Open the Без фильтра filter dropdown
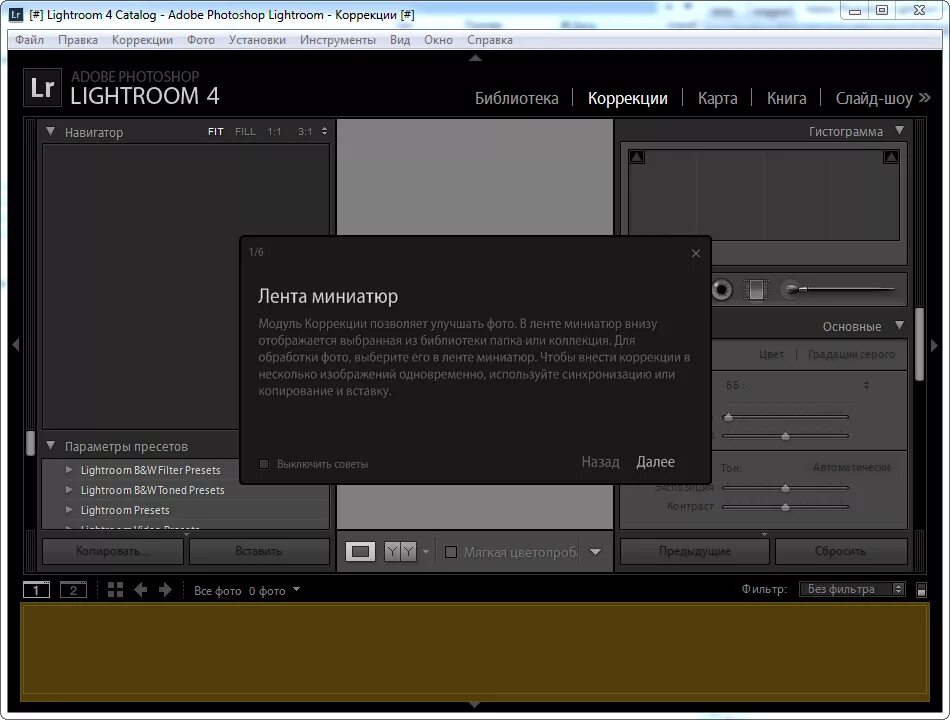This screenshot has width=950, height=720. (852, 589)
